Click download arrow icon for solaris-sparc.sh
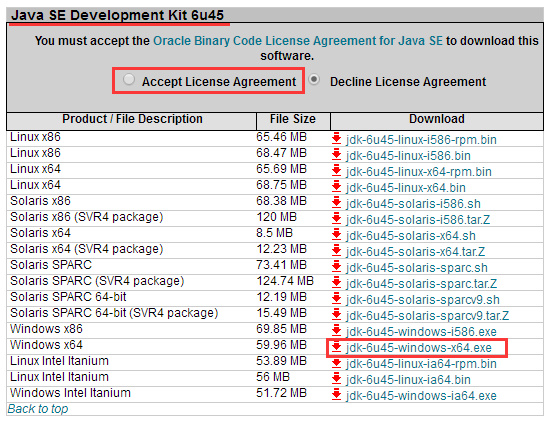Image resolution: width=550 pixels, height=421 pixels. (336, 266)
